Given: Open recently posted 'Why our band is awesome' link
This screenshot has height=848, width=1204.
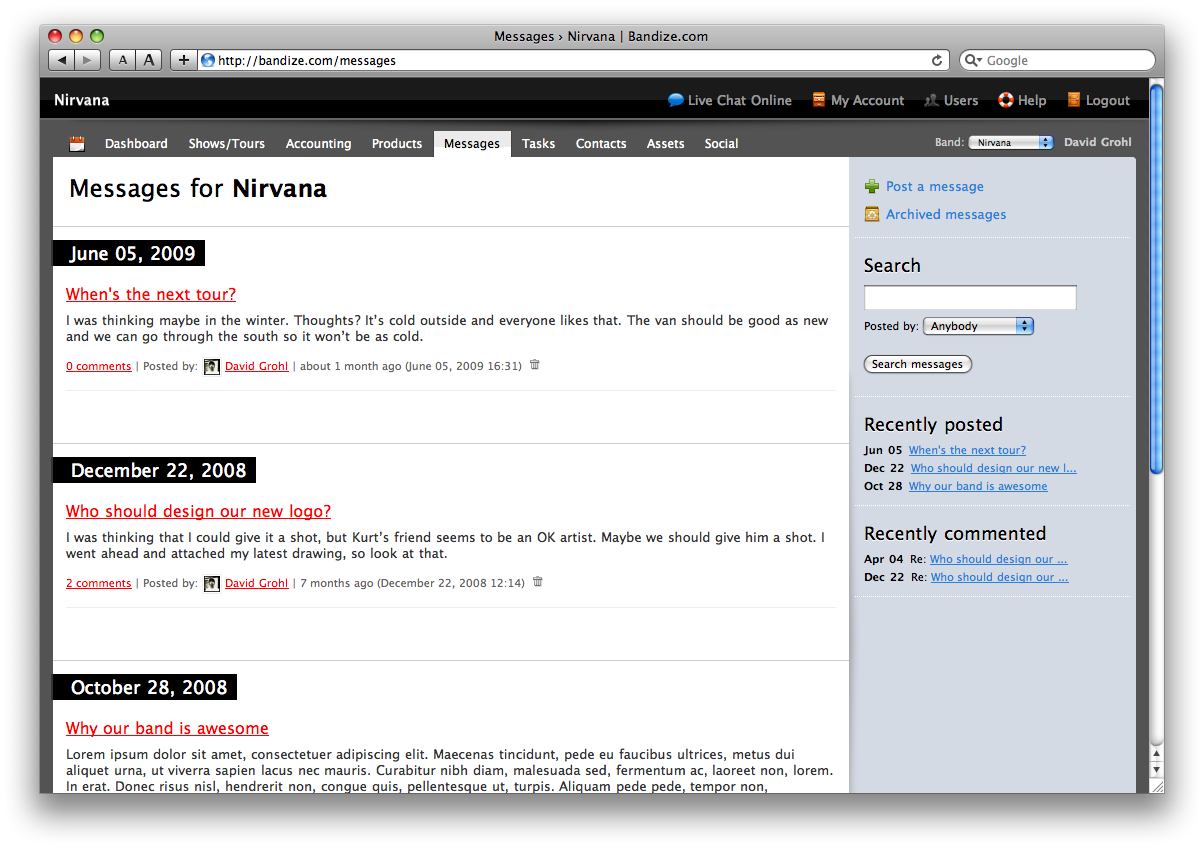Looking at the screenshot, I should (x=978, y=486).
